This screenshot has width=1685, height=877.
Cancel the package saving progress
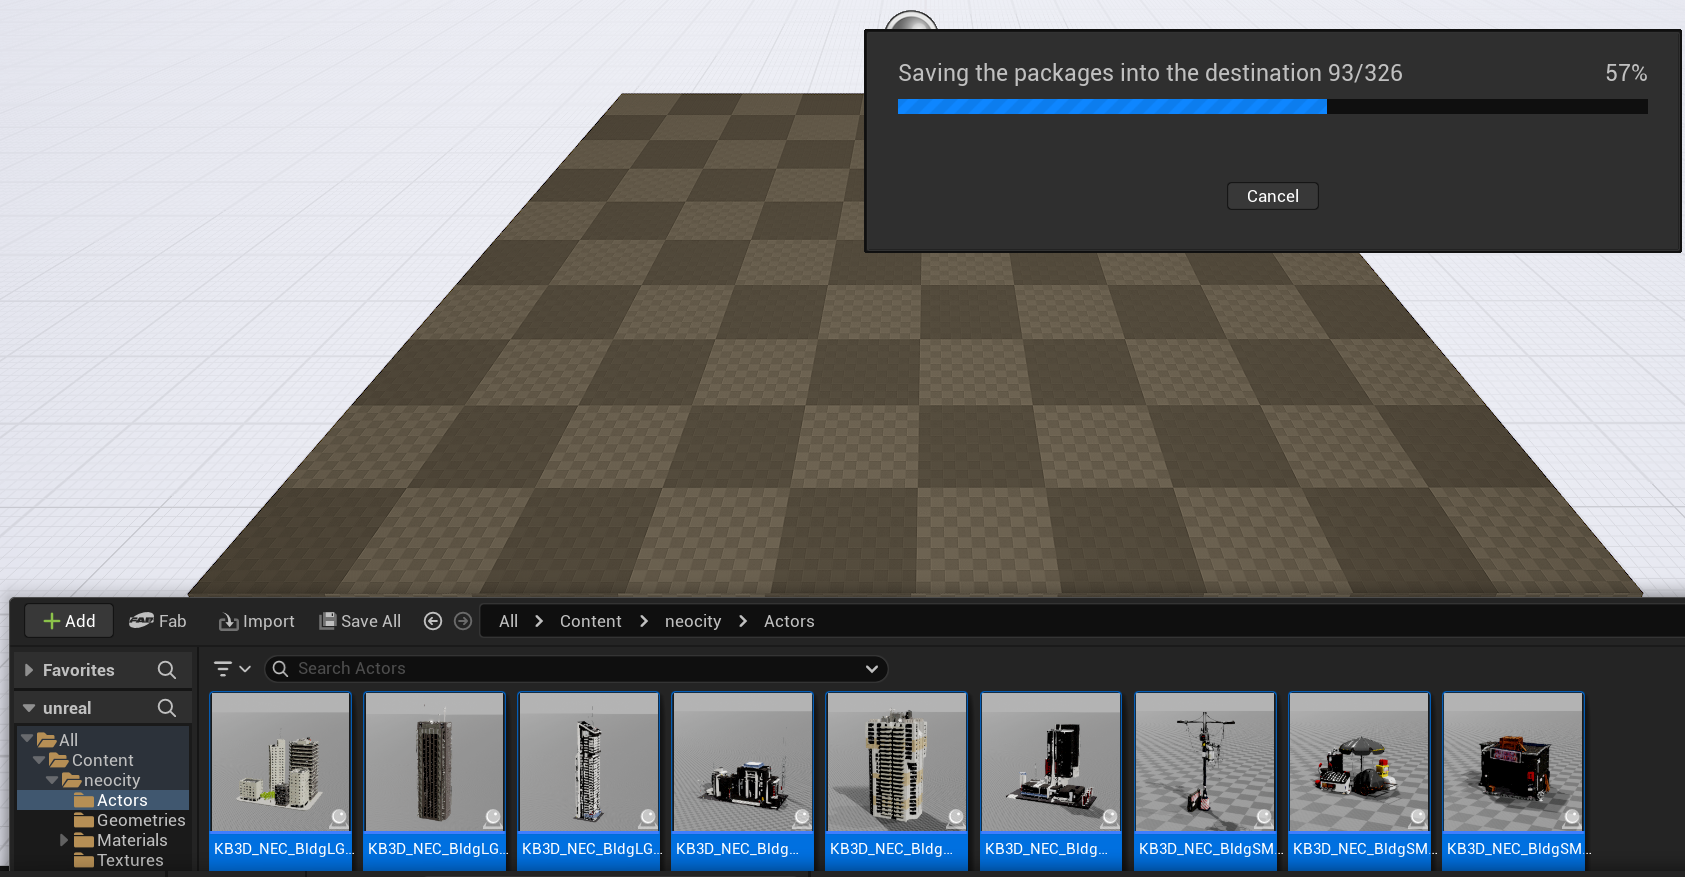pos(1272,196)
